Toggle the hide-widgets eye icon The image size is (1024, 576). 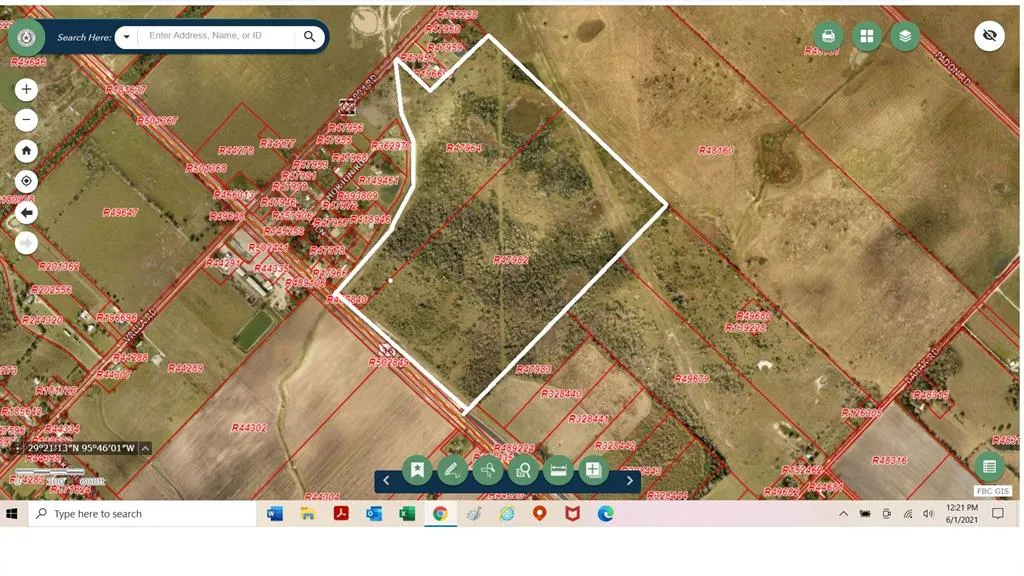(x=989, y=36)
